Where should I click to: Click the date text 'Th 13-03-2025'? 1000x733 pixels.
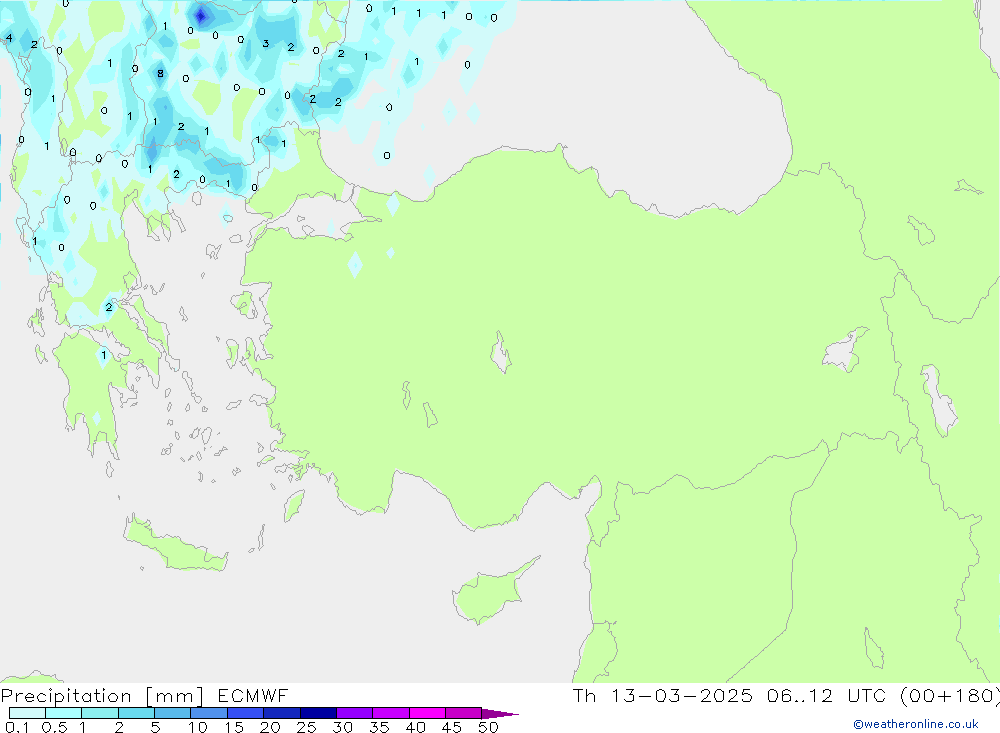coord(663,696)
